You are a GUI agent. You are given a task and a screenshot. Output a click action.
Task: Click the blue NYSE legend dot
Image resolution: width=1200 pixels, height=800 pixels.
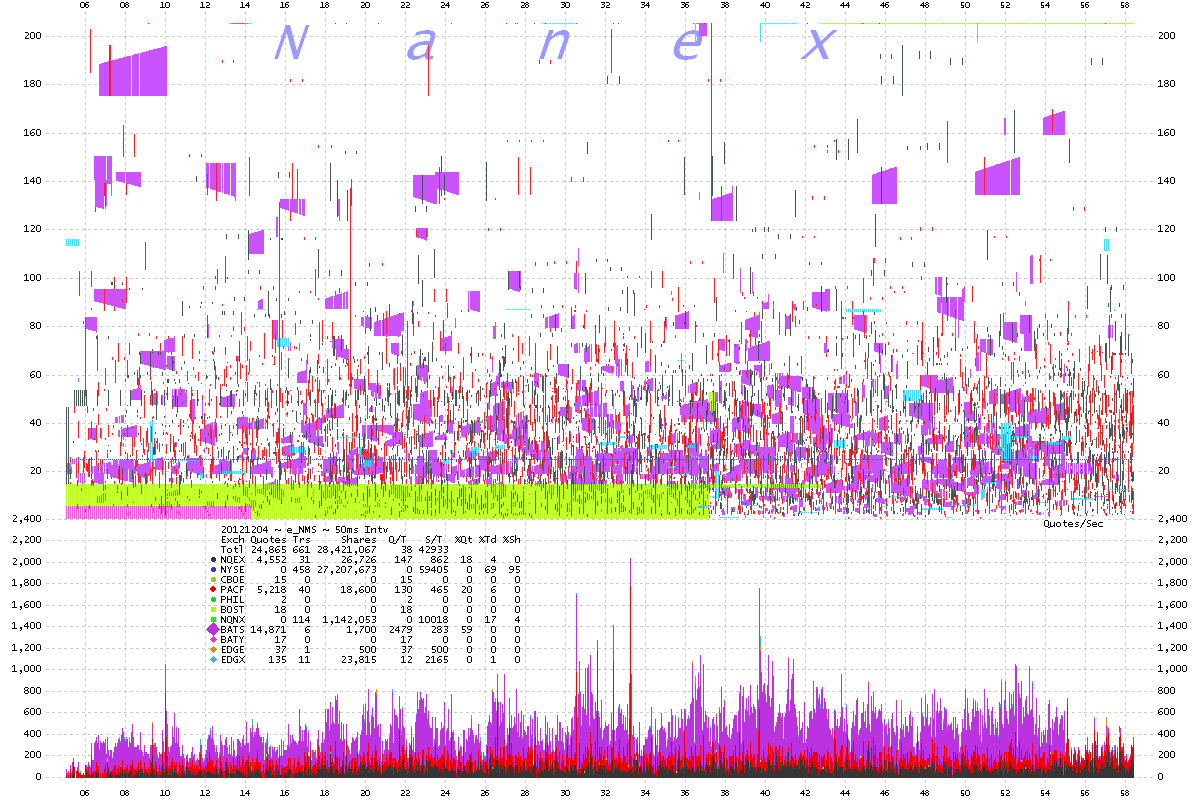pyautogui.click(x=213, y=571)
